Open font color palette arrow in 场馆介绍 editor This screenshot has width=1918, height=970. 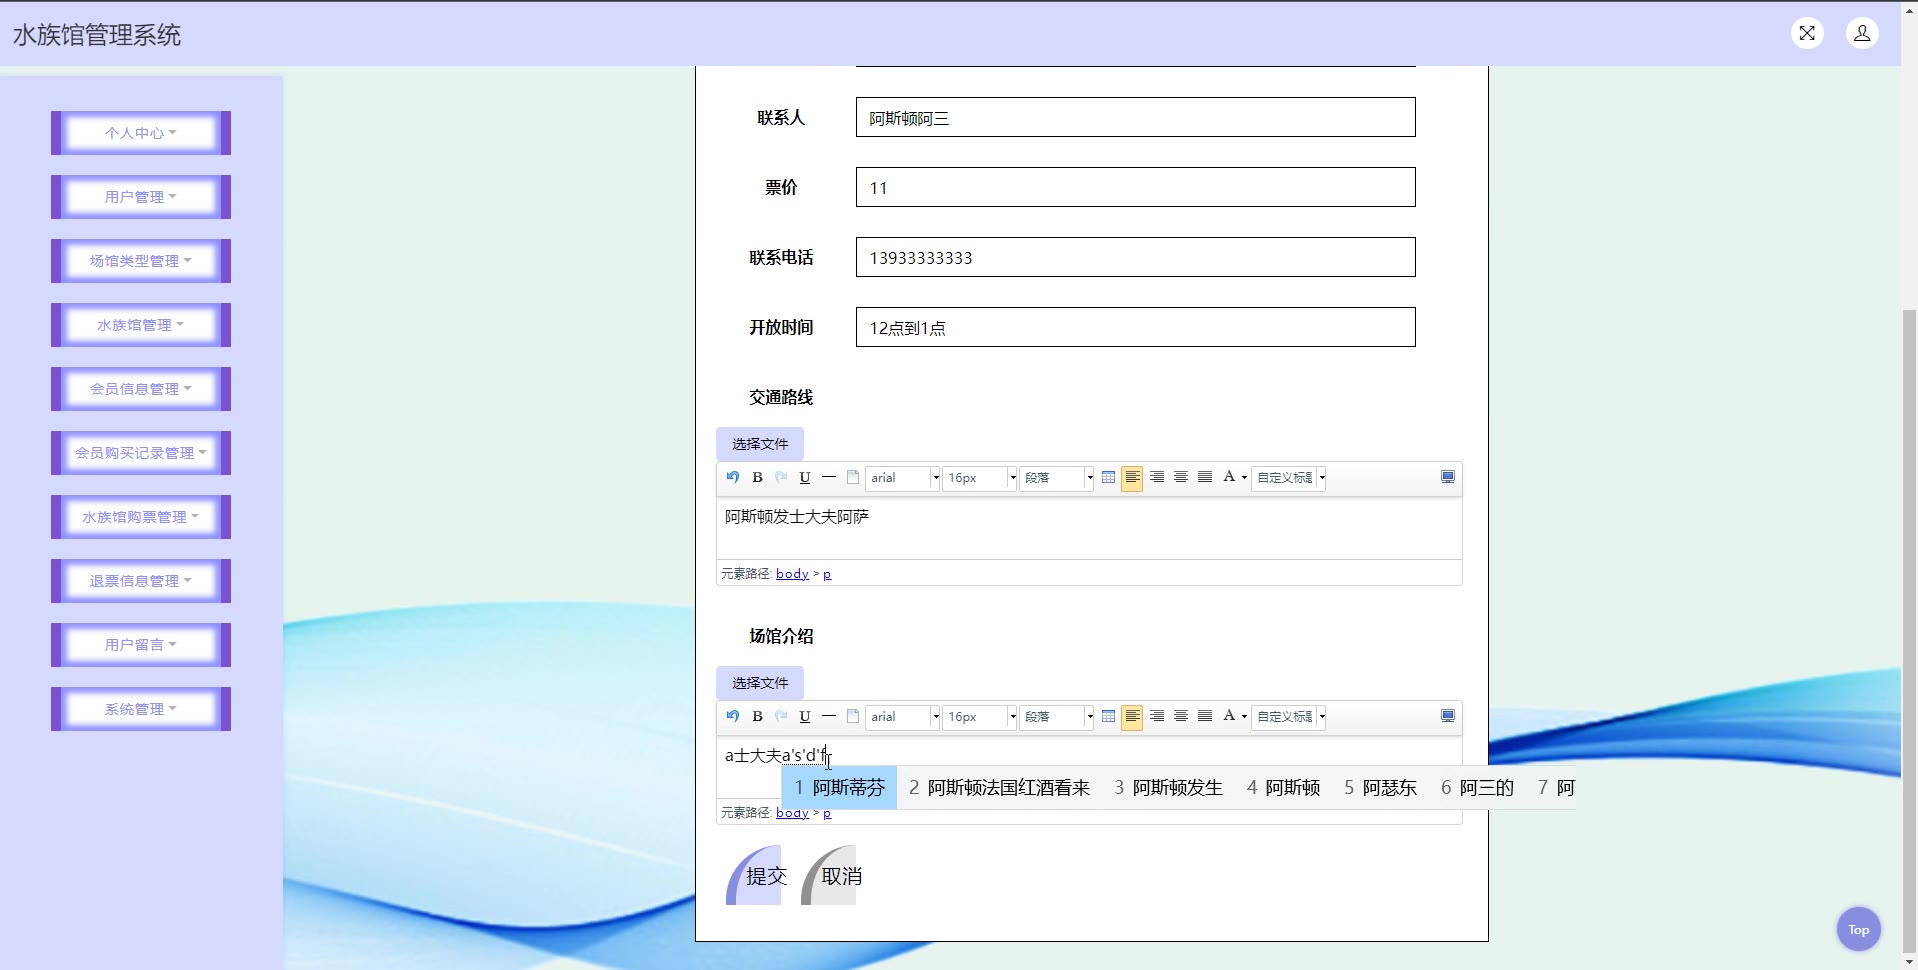pos(1244,717)
